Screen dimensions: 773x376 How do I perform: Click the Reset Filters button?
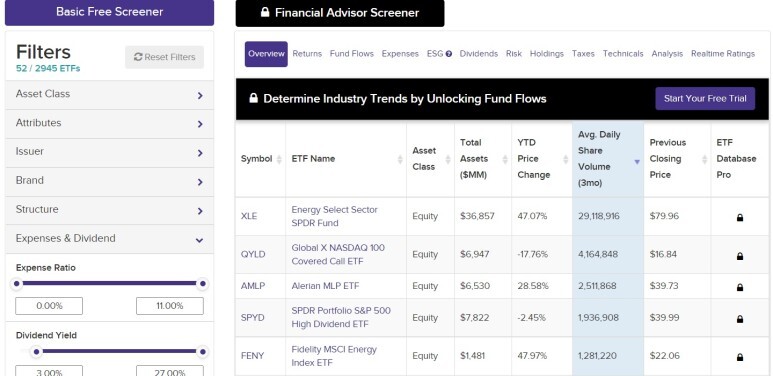tap(164, 57)
